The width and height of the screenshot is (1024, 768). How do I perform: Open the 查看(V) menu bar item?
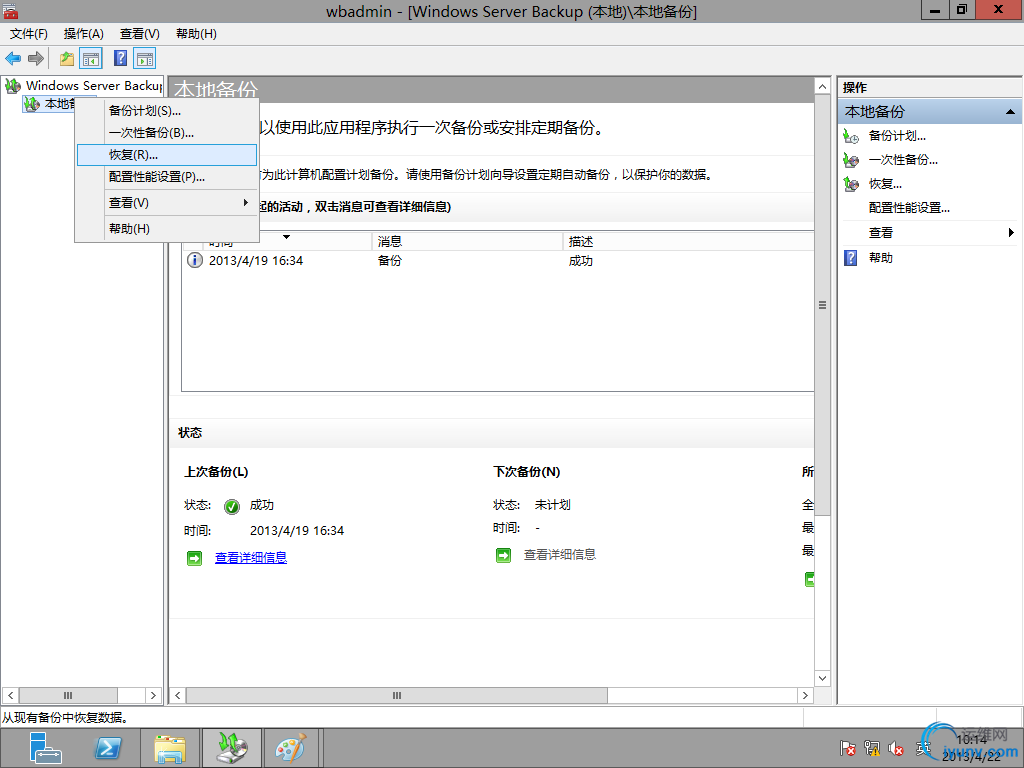pos(140,33)
